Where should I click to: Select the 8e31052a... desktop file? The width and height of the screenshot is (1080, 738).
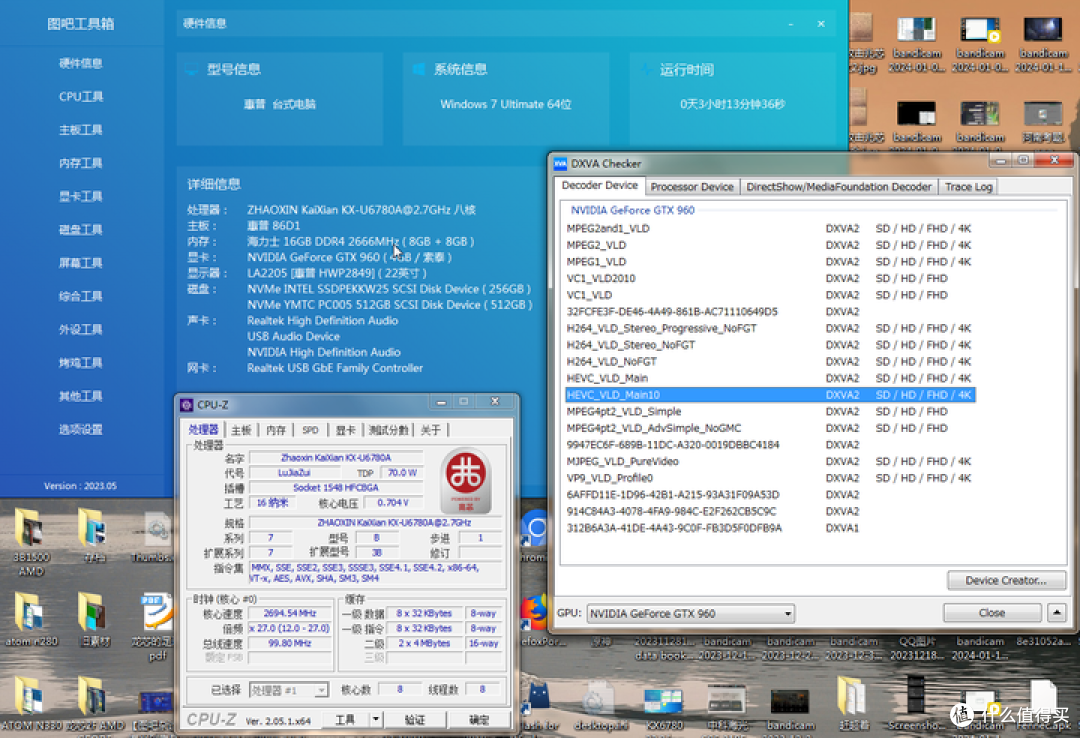click(1043, 642)
